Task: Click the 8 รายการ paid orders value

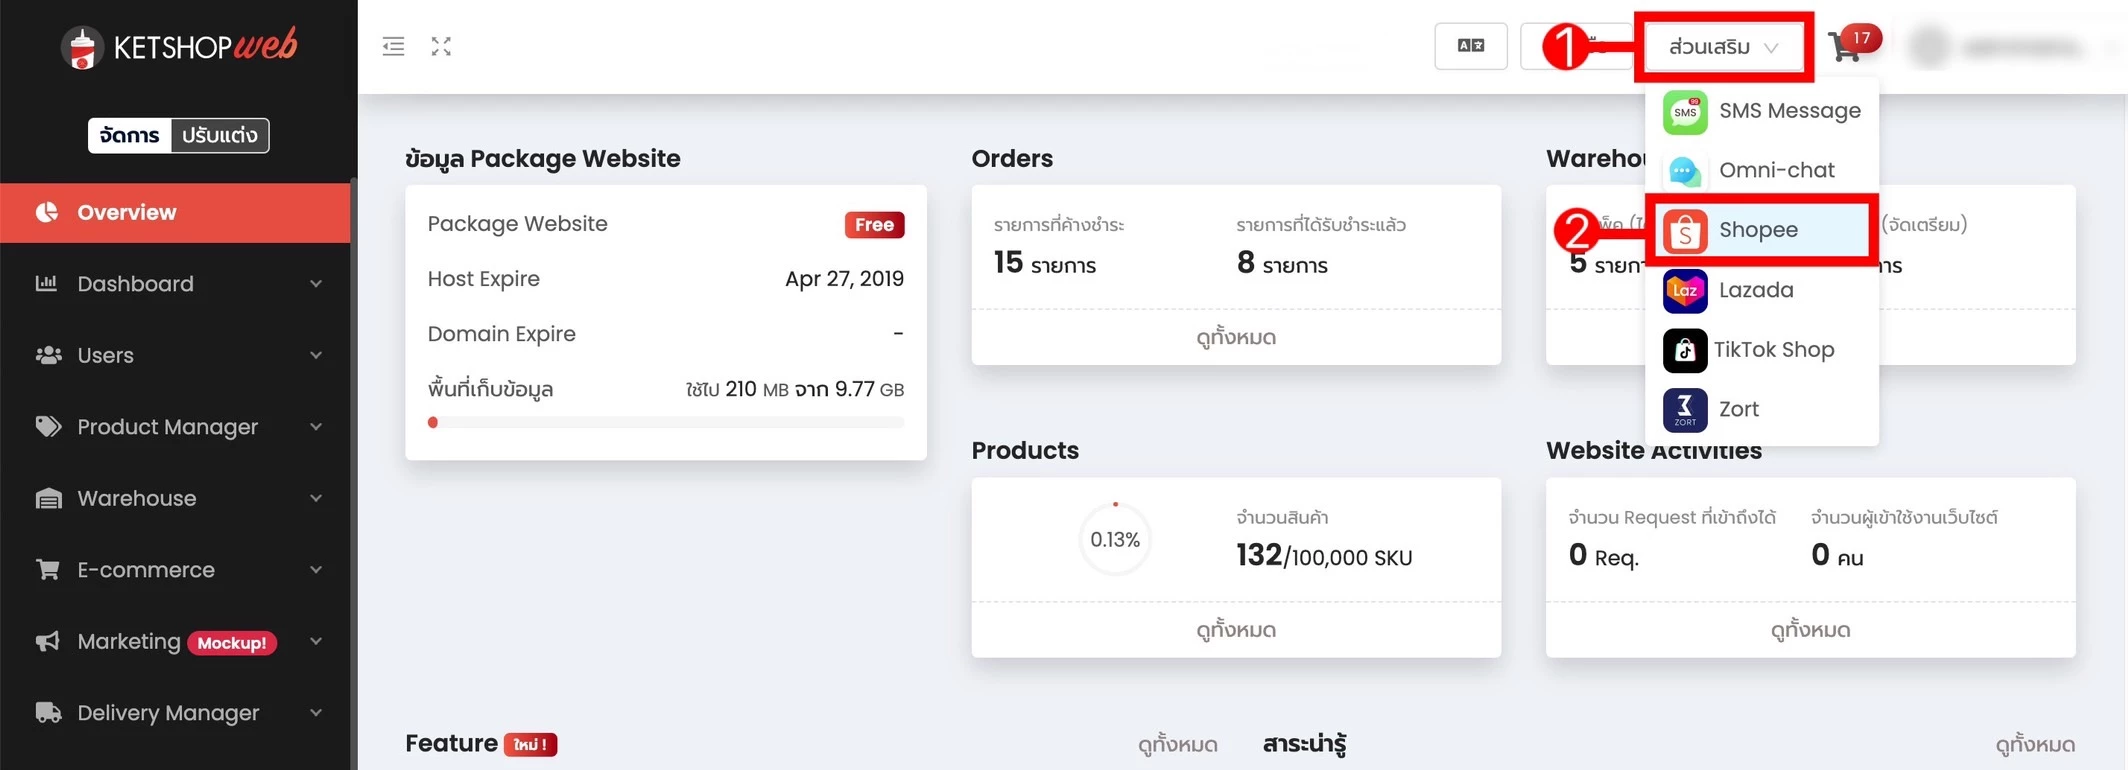Action: tap(1282, 263)
